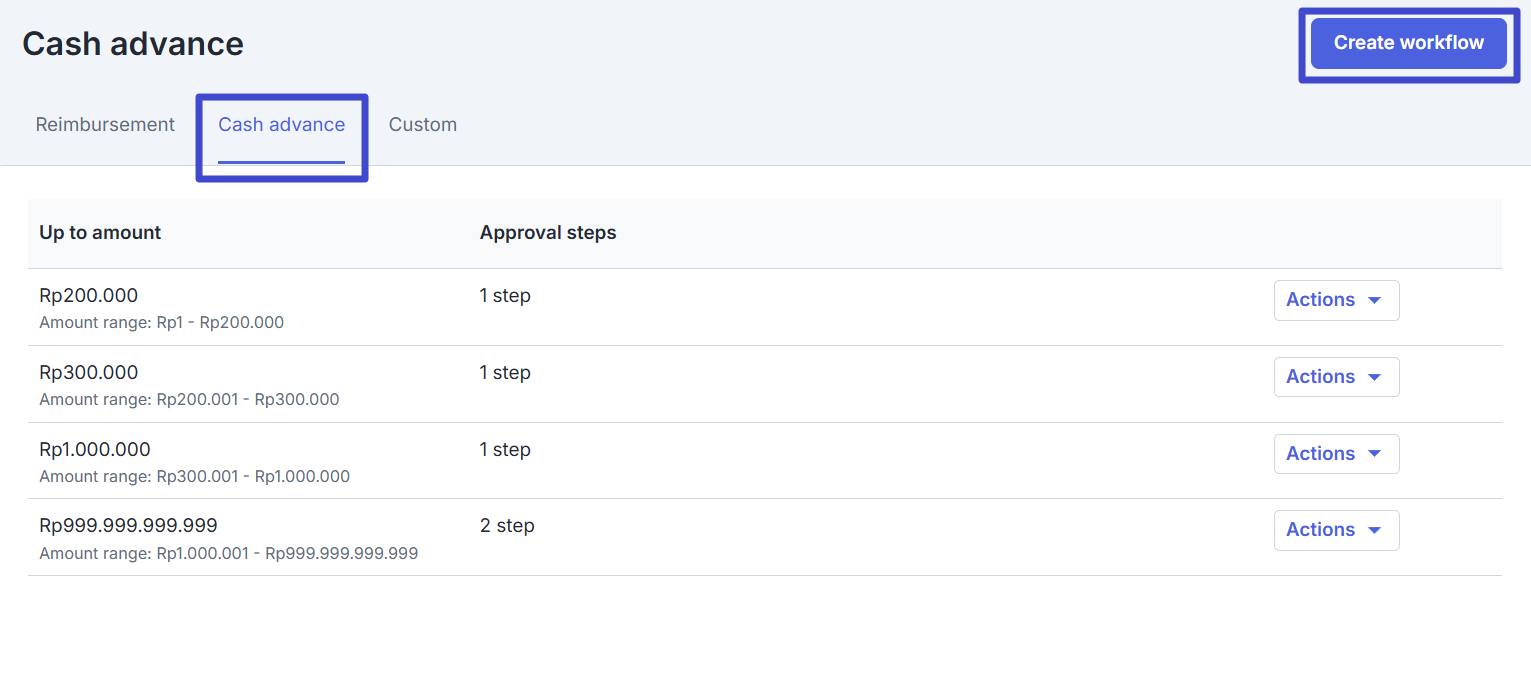
Task: Click the caret arrow in first Actions button
Action: coord(1374,301)
